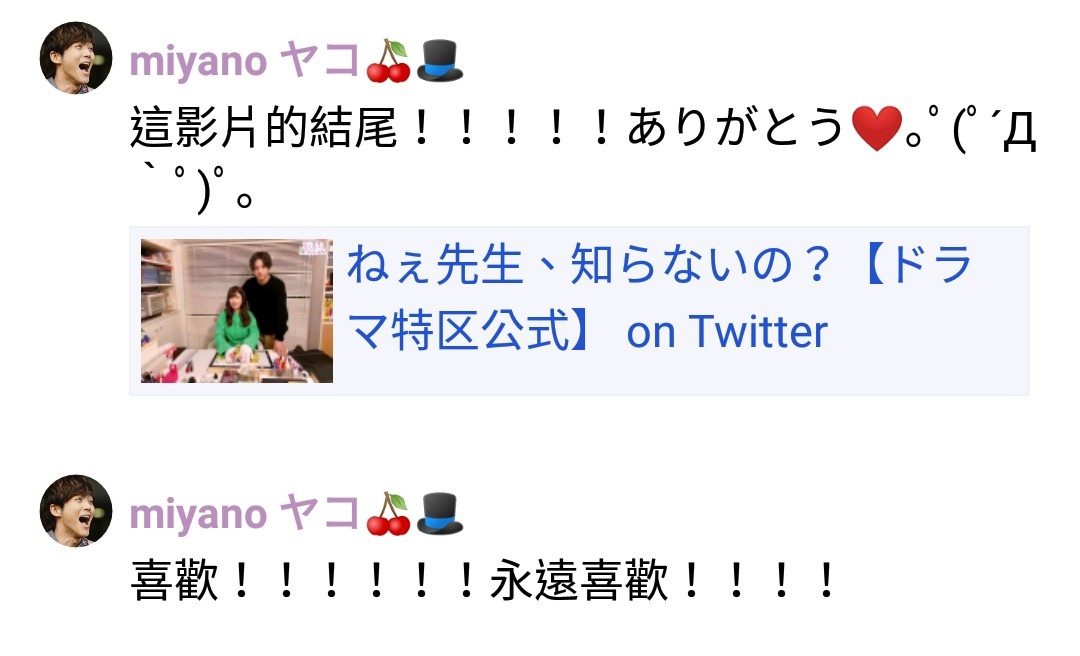Click the top hat emoji in the second username

click(439, 514)
